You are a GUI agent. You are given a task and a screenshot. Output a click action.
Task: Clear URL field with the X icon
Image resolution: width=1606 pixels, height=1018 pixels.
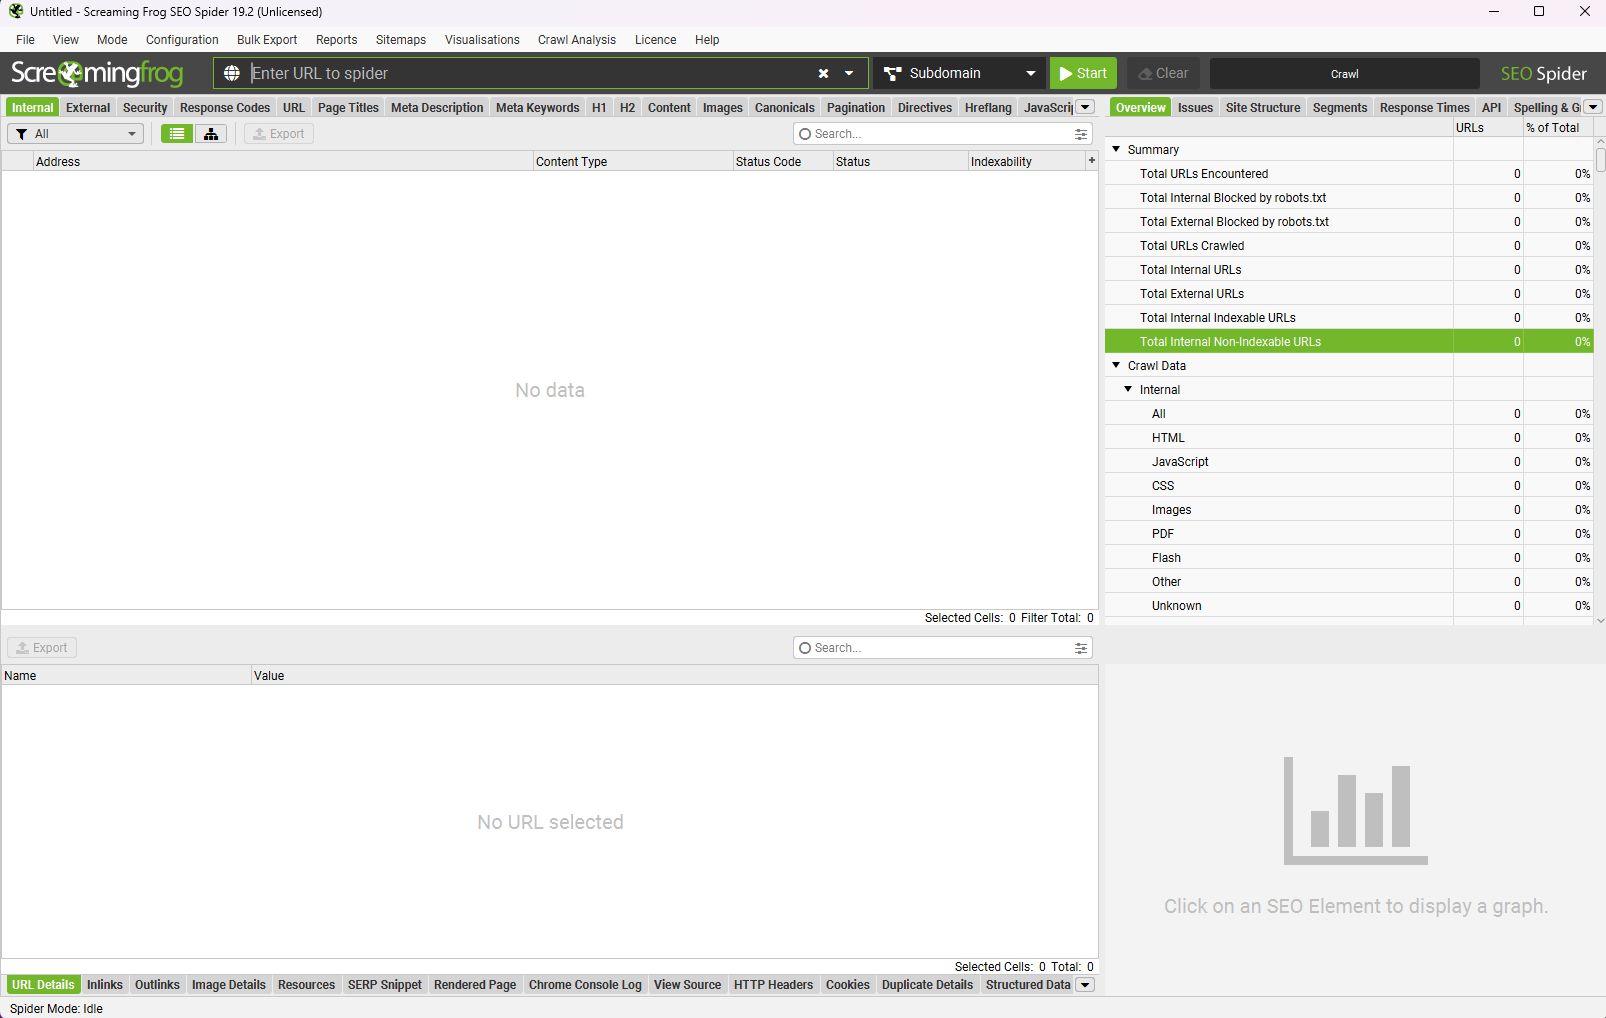pyautogui.click(x=823, y=73)
